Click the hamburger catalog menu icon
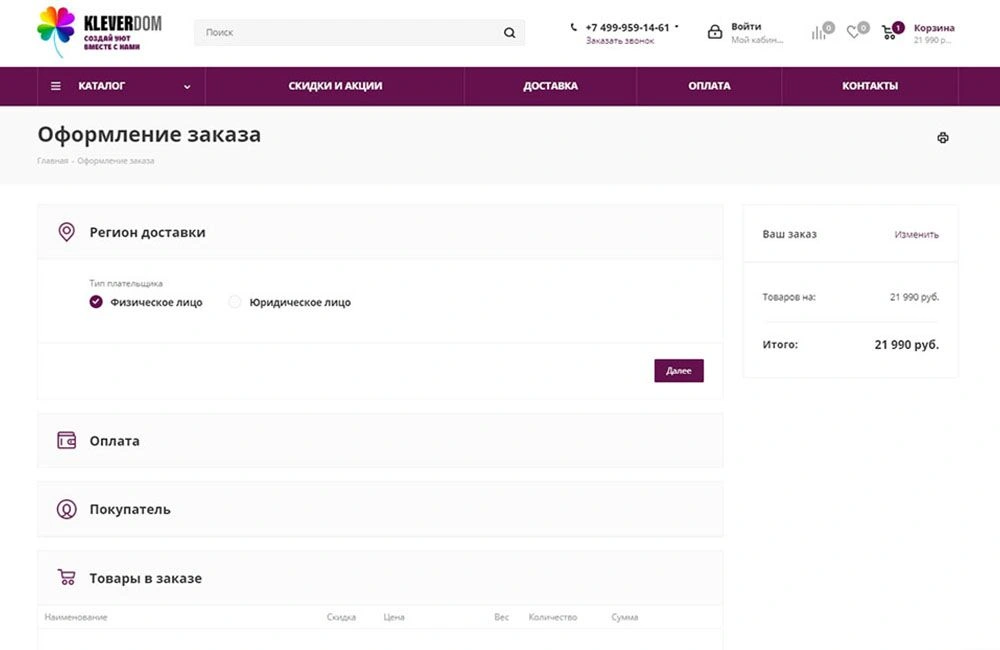The width and height of the screenshot is (1000, 650). pyautogui.click(x=56, y=86)
